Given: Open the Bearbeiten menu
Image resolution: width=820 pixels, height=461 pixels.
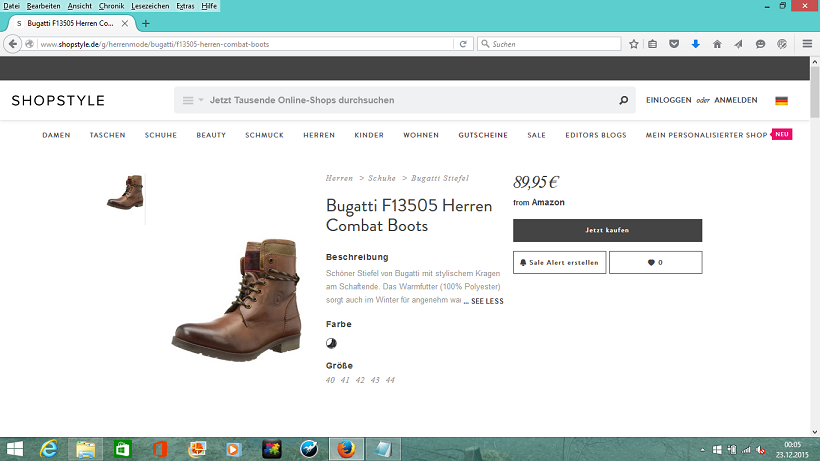Looking at the screenshot, I should [x=43, y=6].
